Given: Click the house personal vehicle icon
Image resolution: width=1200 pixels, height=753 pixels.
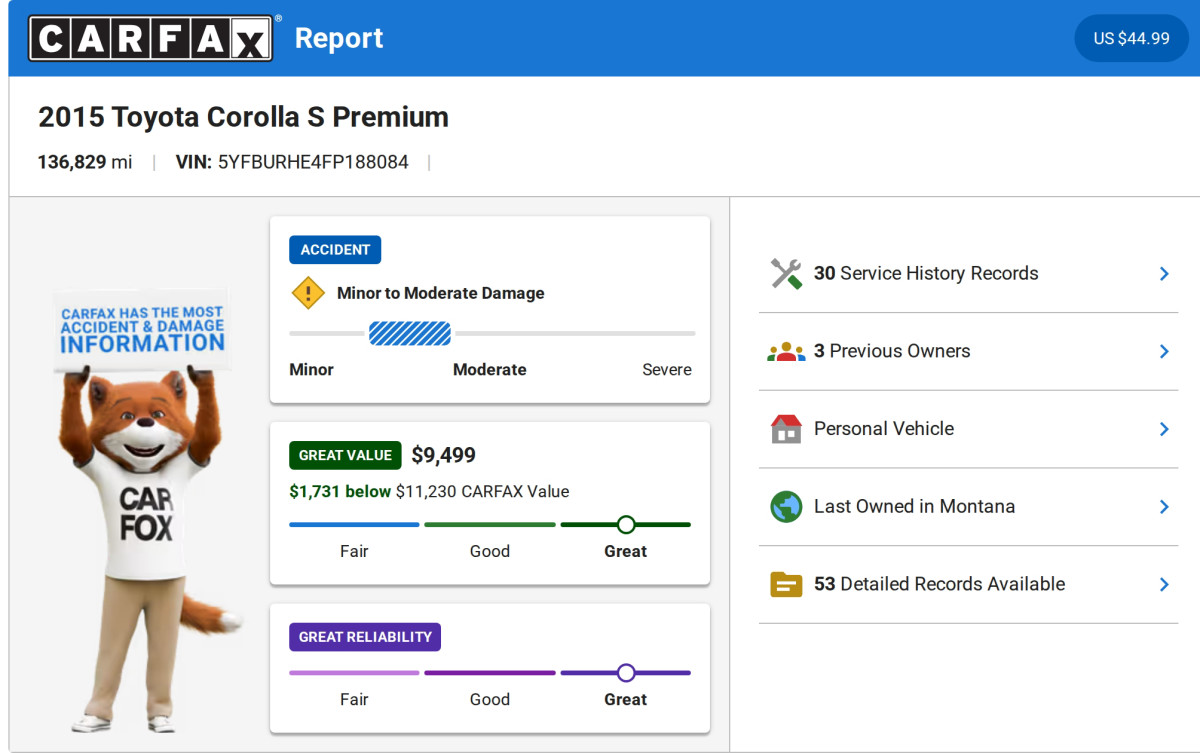Looking at the screenshot, I should pyautogui.click(x=786, y=429).
